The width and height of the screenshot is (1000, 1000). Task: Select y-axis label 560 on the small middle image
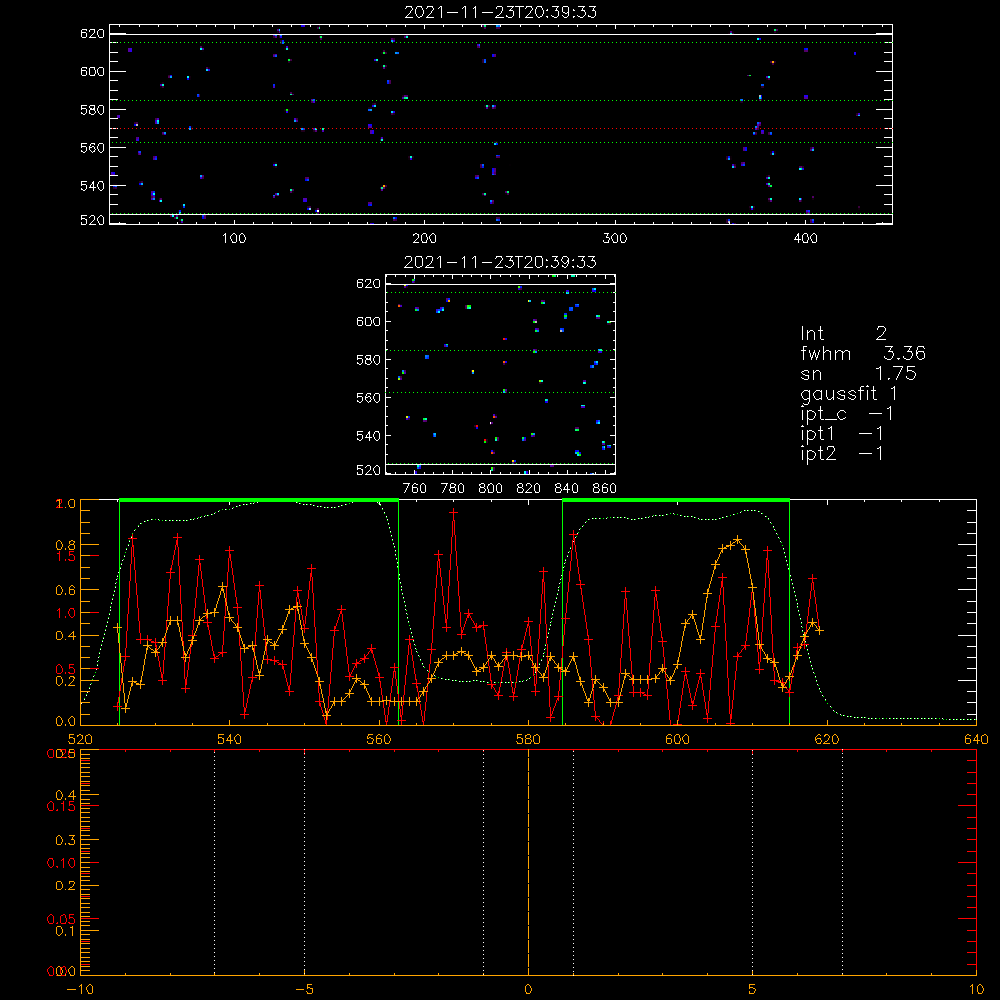click(368, 398)
